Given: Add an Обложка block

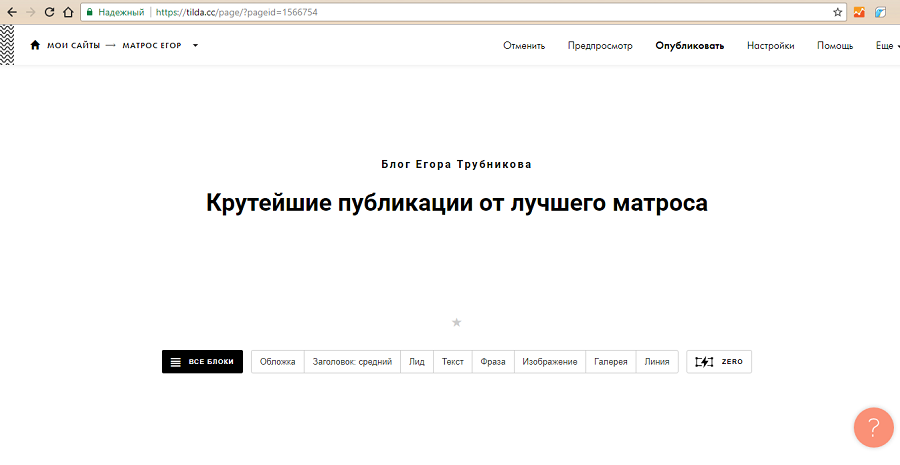Looking at the screenshot, I should tap(277, 362).
